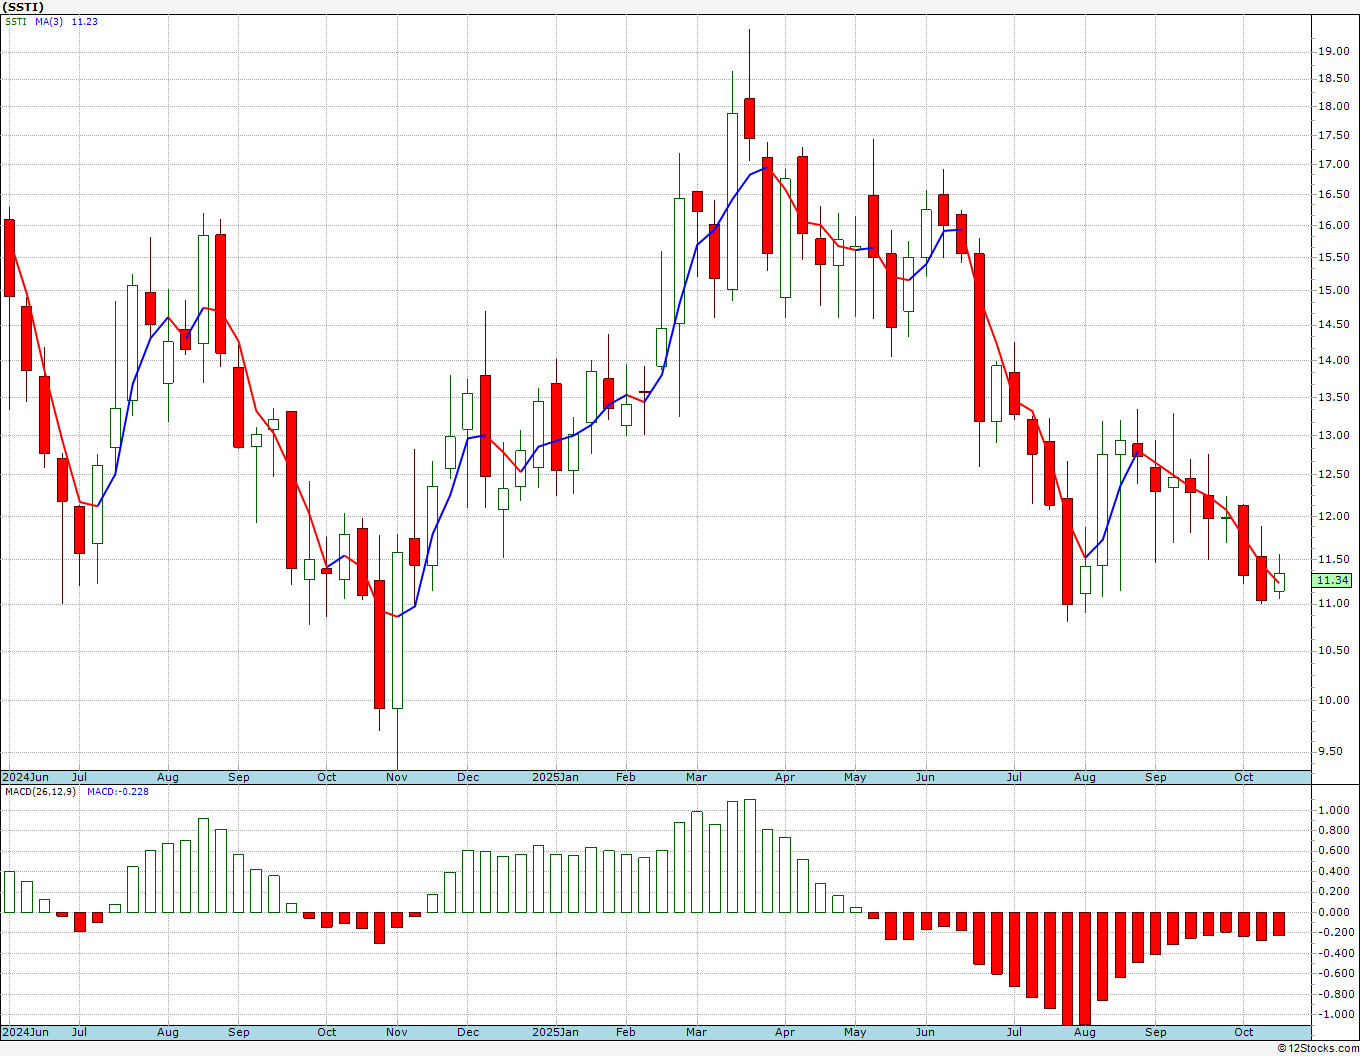Click "Dec" on the MACD panel date axis
Viewport: 1360px width, 1056px height.
coord(468,1032)
